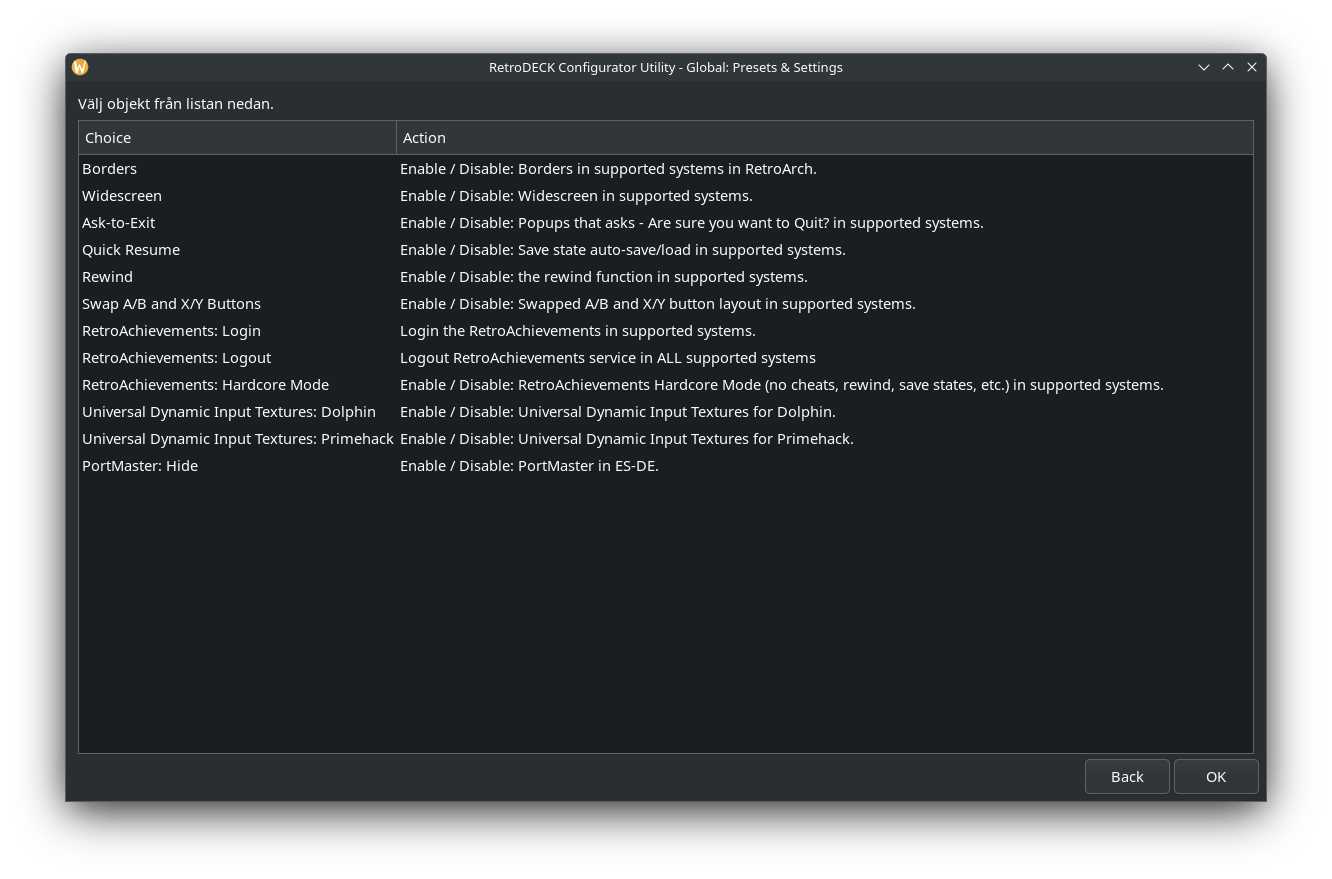Screen dimensions: 1332x879
Task: Minimize the window with the down chevron
Action: point(1204,67)
